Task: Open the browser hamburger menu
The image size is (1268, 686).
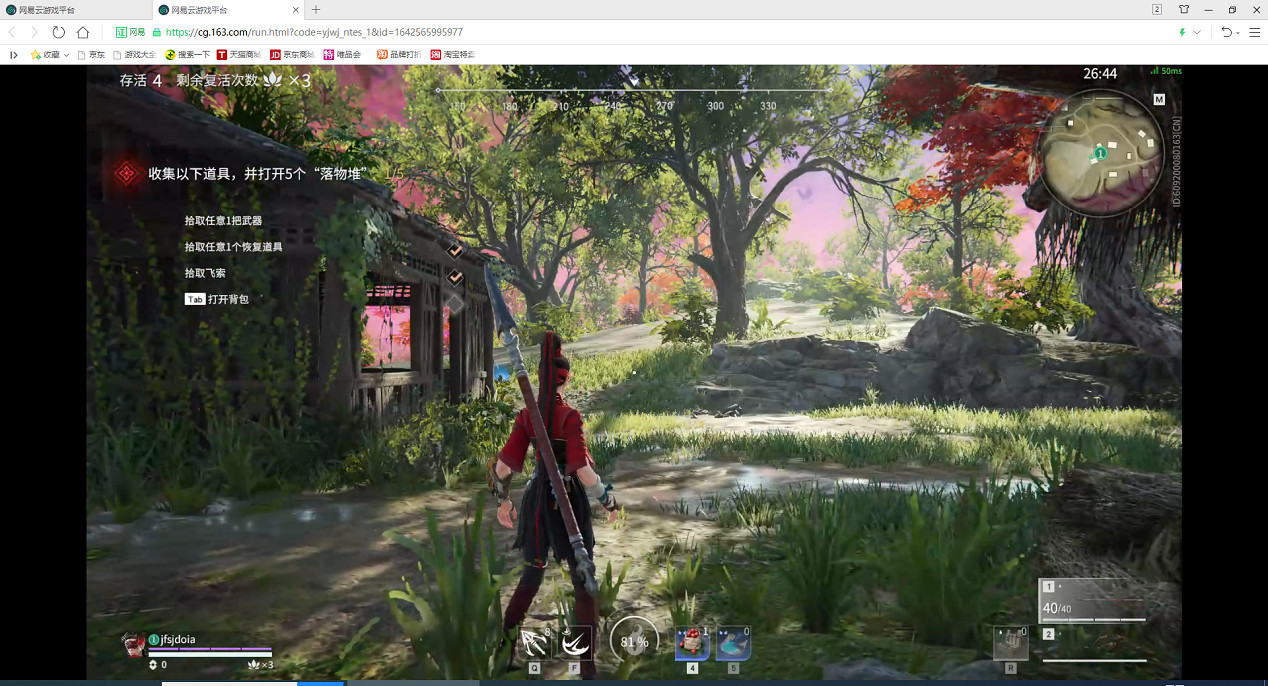Action: tap(1254, 32)
